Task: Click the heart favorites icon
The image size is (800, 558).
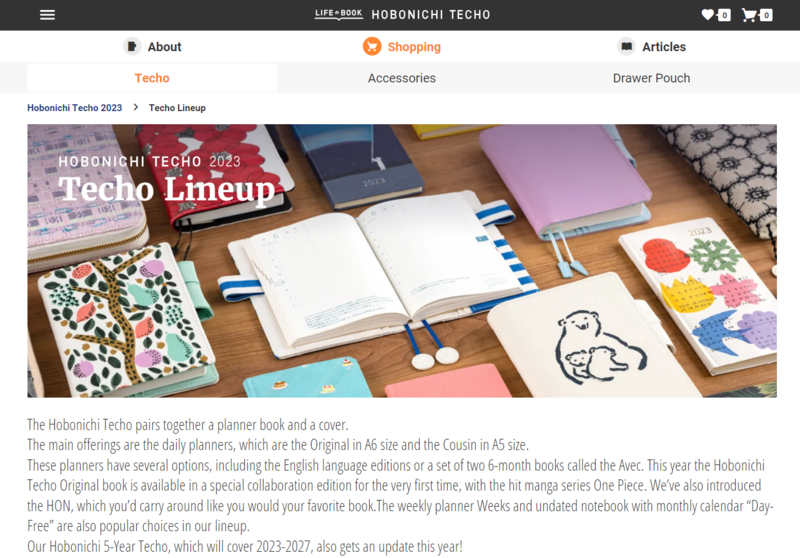Action: [x=708, y=14]
